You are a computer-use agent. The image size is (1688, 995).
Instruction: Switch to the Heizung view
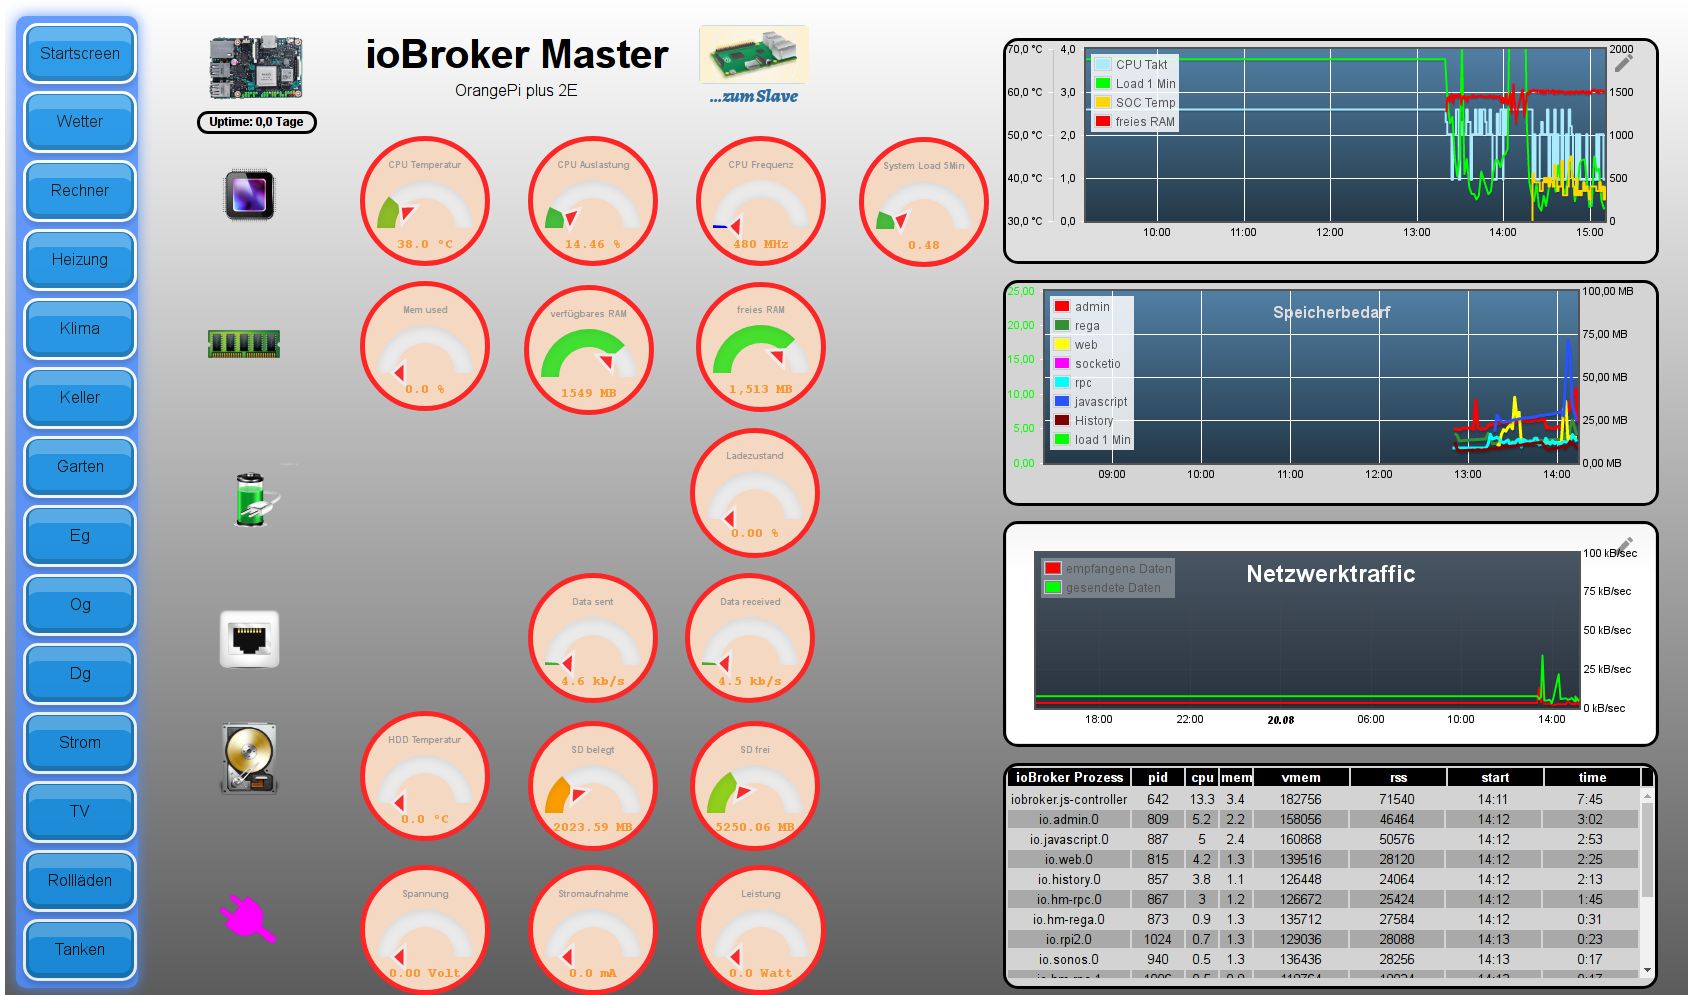(80, 260)
